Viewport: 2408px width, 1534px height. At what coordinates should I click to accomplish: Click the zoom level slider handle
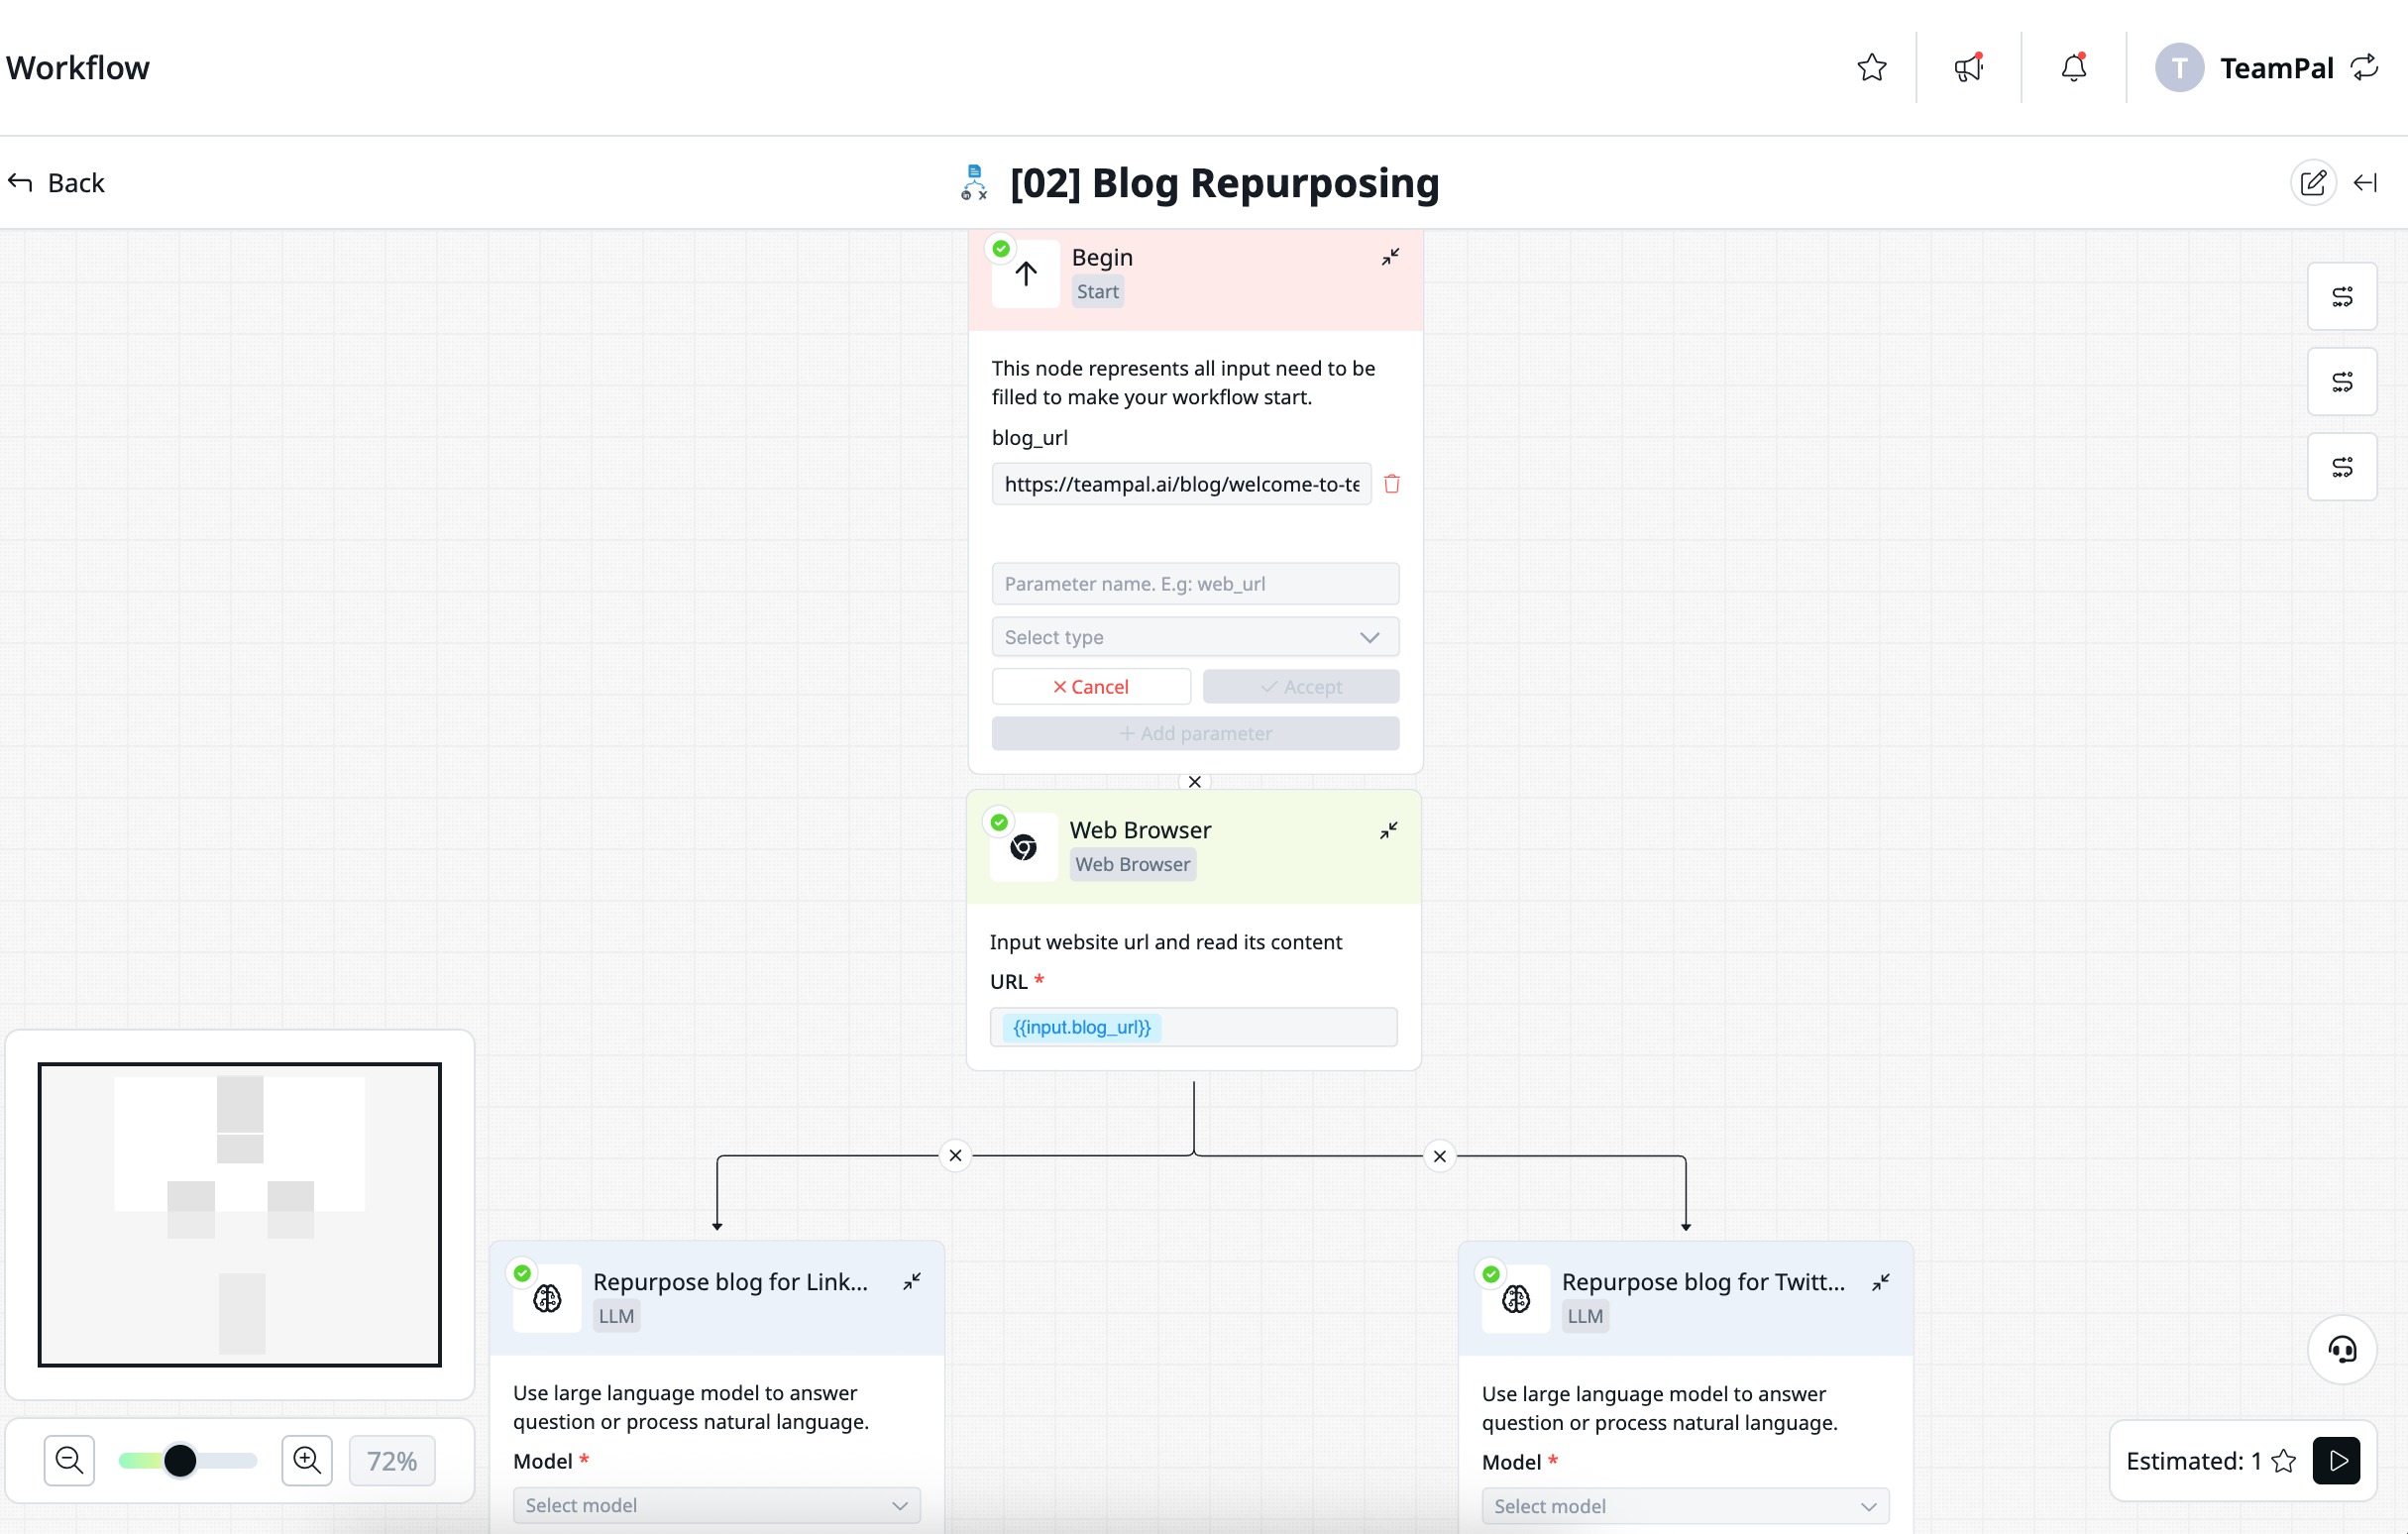pyautogui.click(x=180, y=1461)
